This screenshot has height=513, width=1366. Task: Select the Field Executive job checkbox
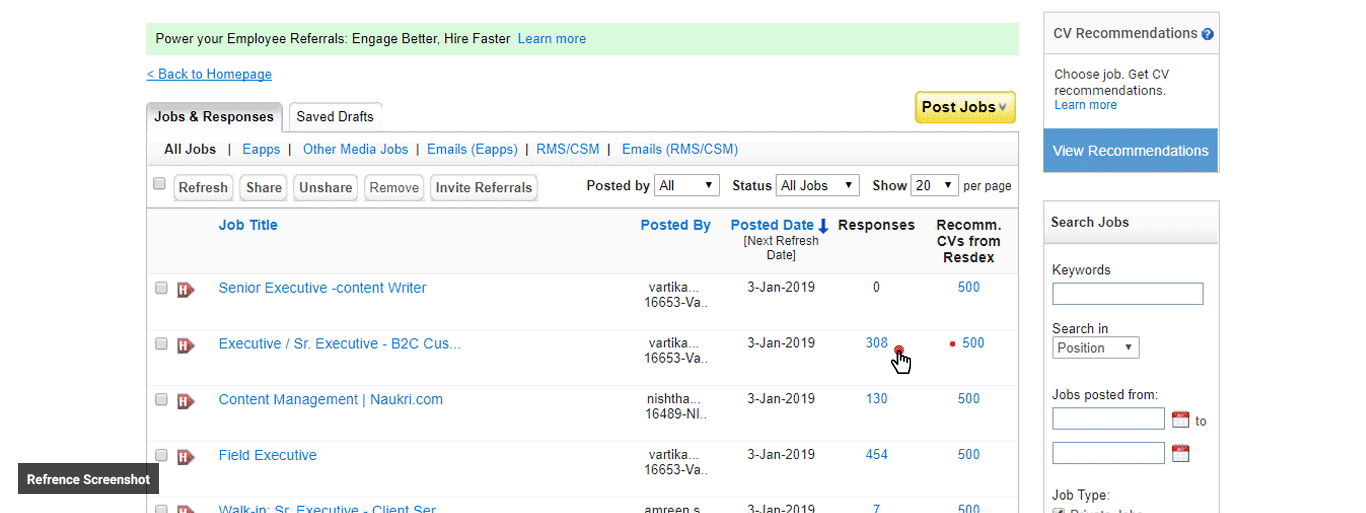click(161, 456)
